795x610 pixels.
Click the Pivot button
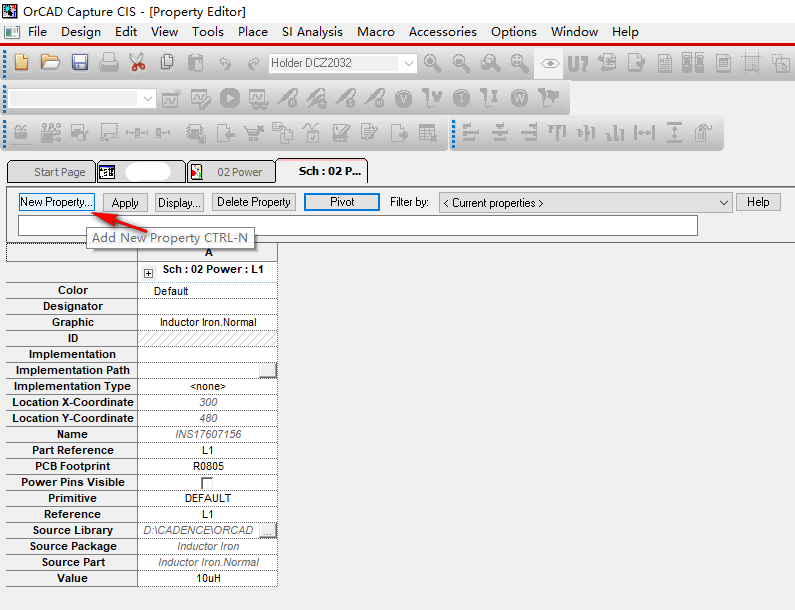342,202
